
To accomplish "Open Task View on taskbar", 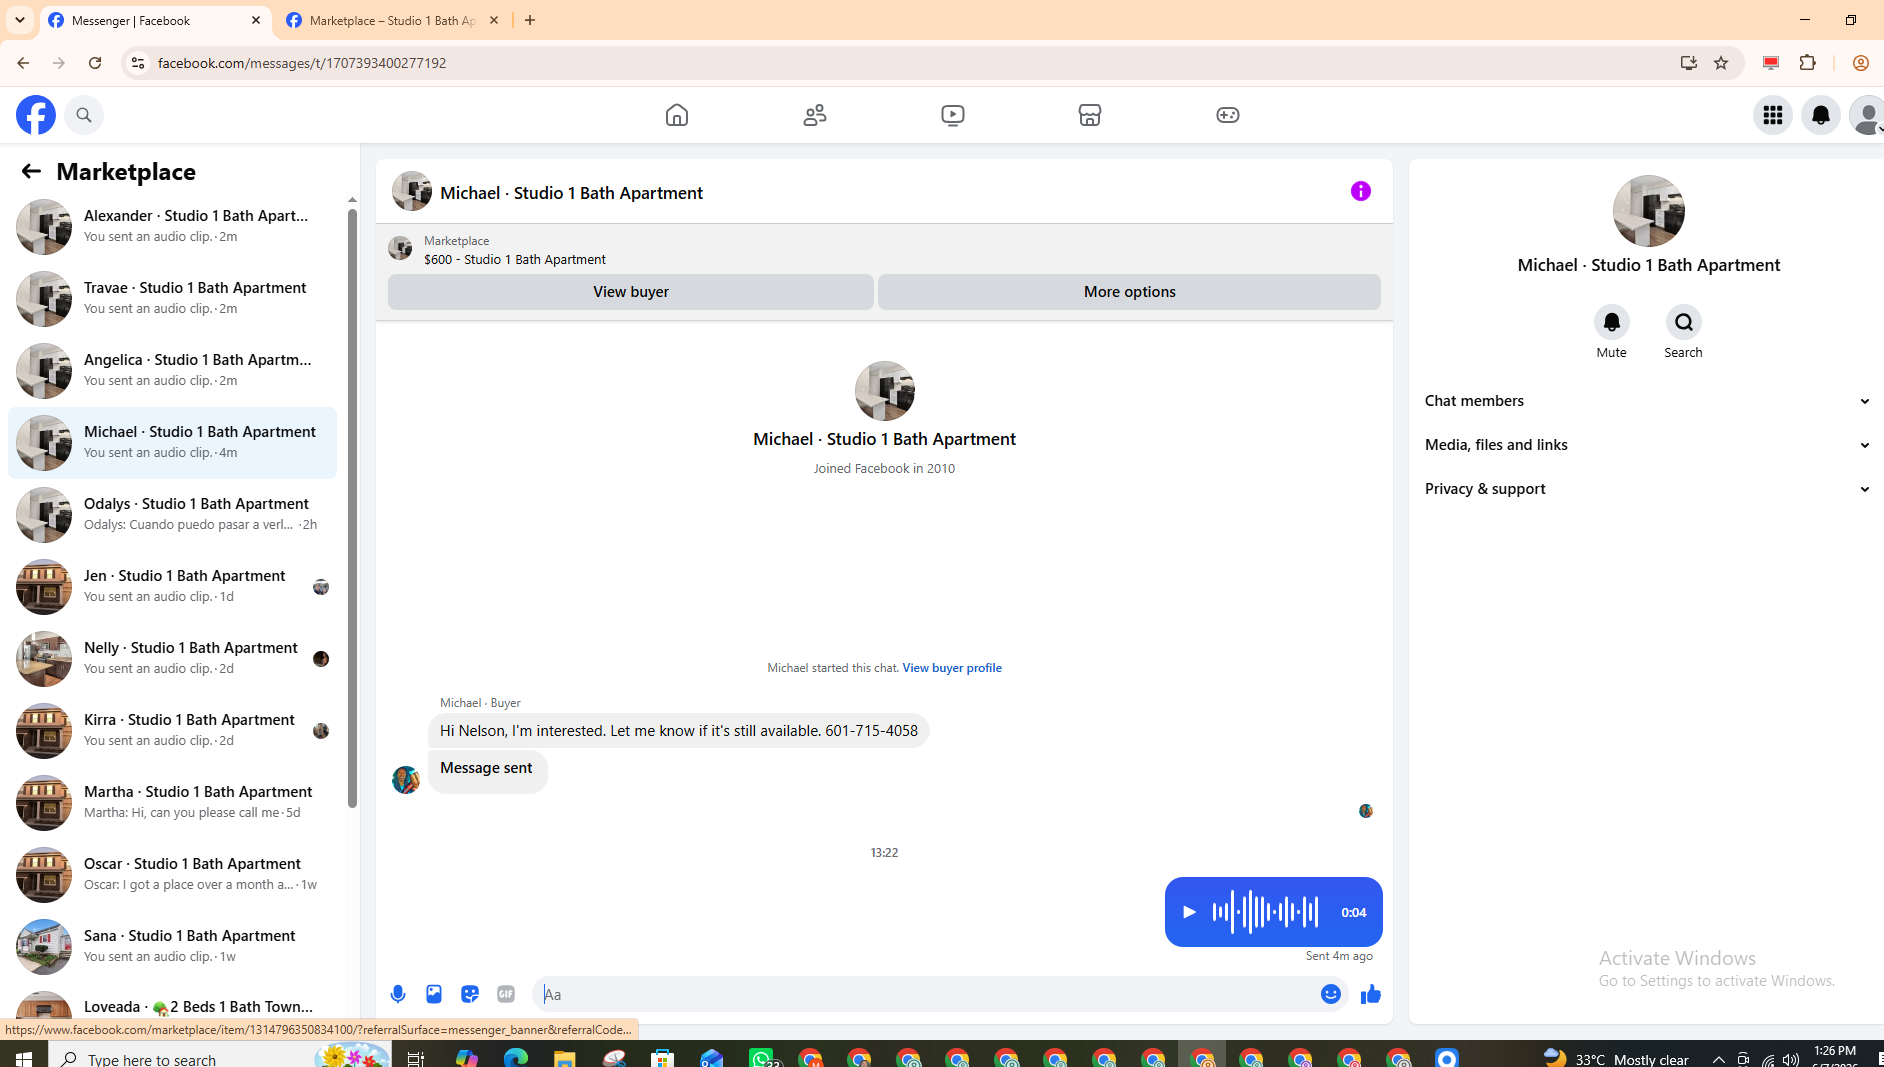I will point(416,1057).
